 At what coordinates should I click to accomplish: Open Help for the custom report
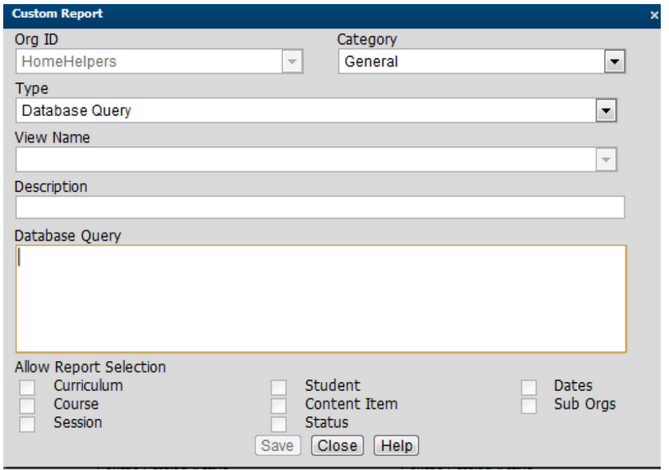395,446
